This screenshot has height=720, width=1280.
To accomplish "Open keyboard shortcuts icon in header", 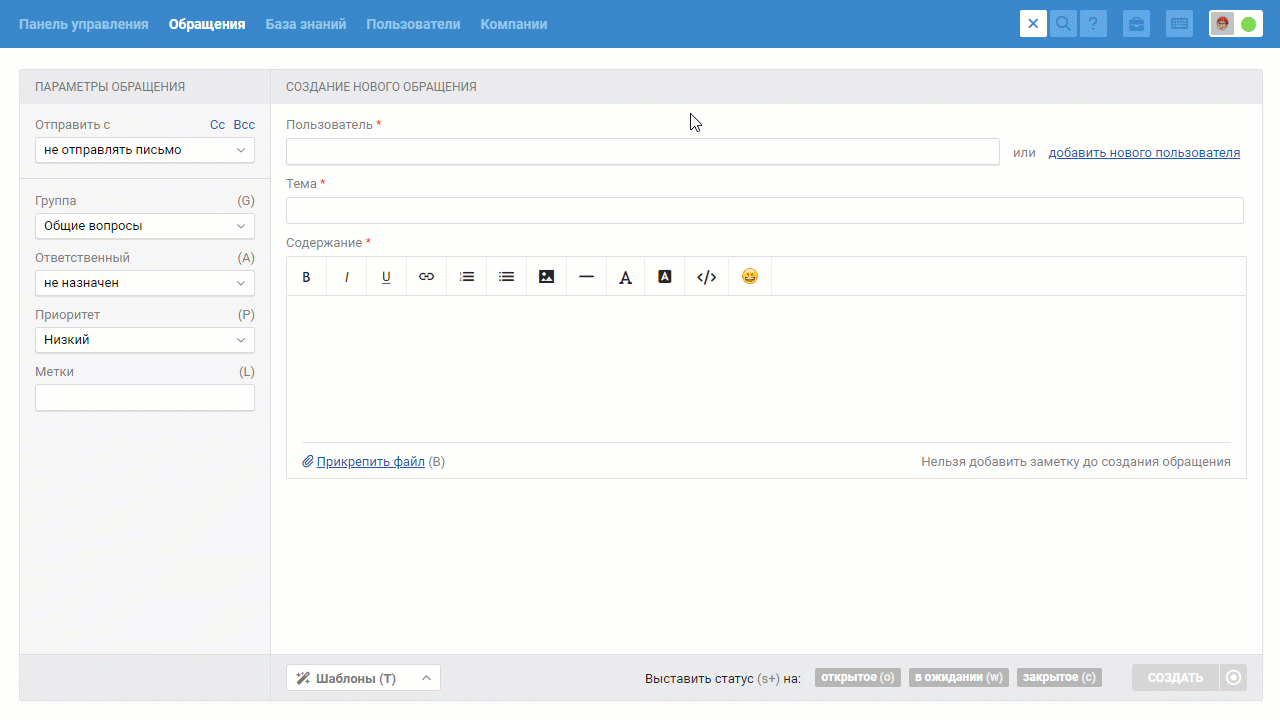I will coord(1180,24).
